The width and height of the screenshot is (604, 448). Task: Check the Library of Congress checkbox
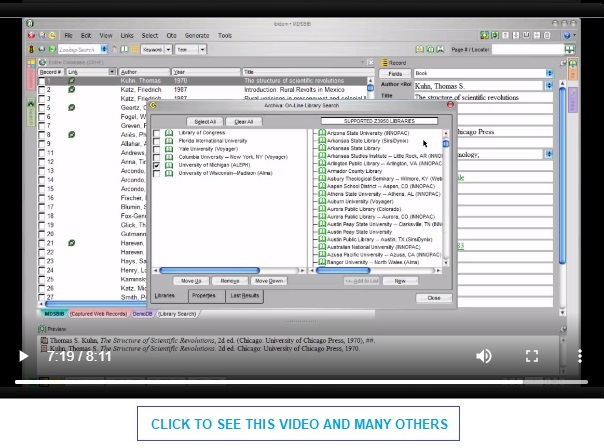156,133
